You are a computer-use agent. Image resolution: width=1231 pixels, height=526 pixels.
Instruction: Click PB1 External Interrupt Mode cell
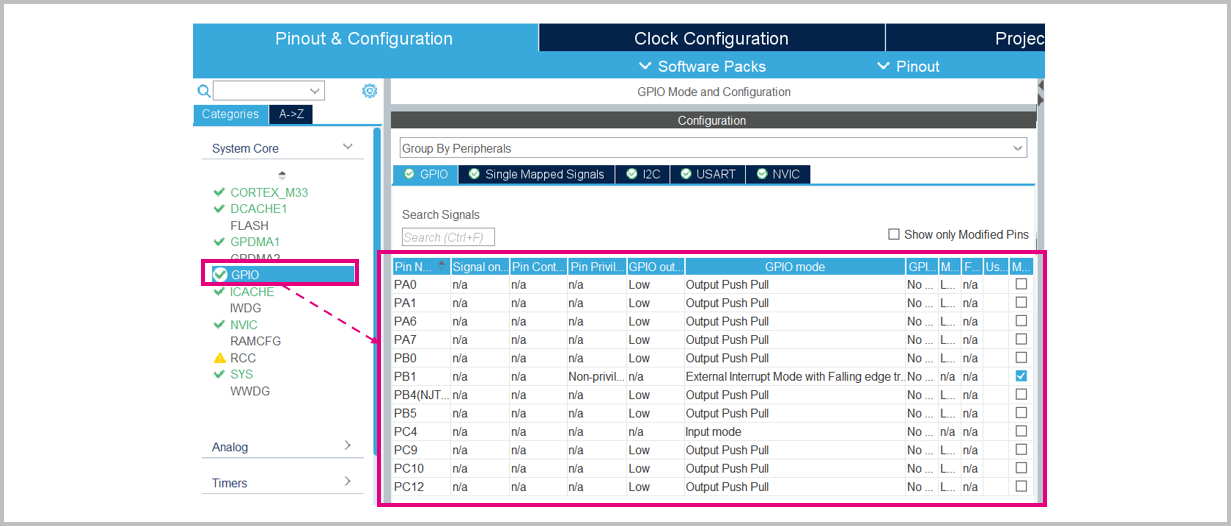tap(795, 376)
